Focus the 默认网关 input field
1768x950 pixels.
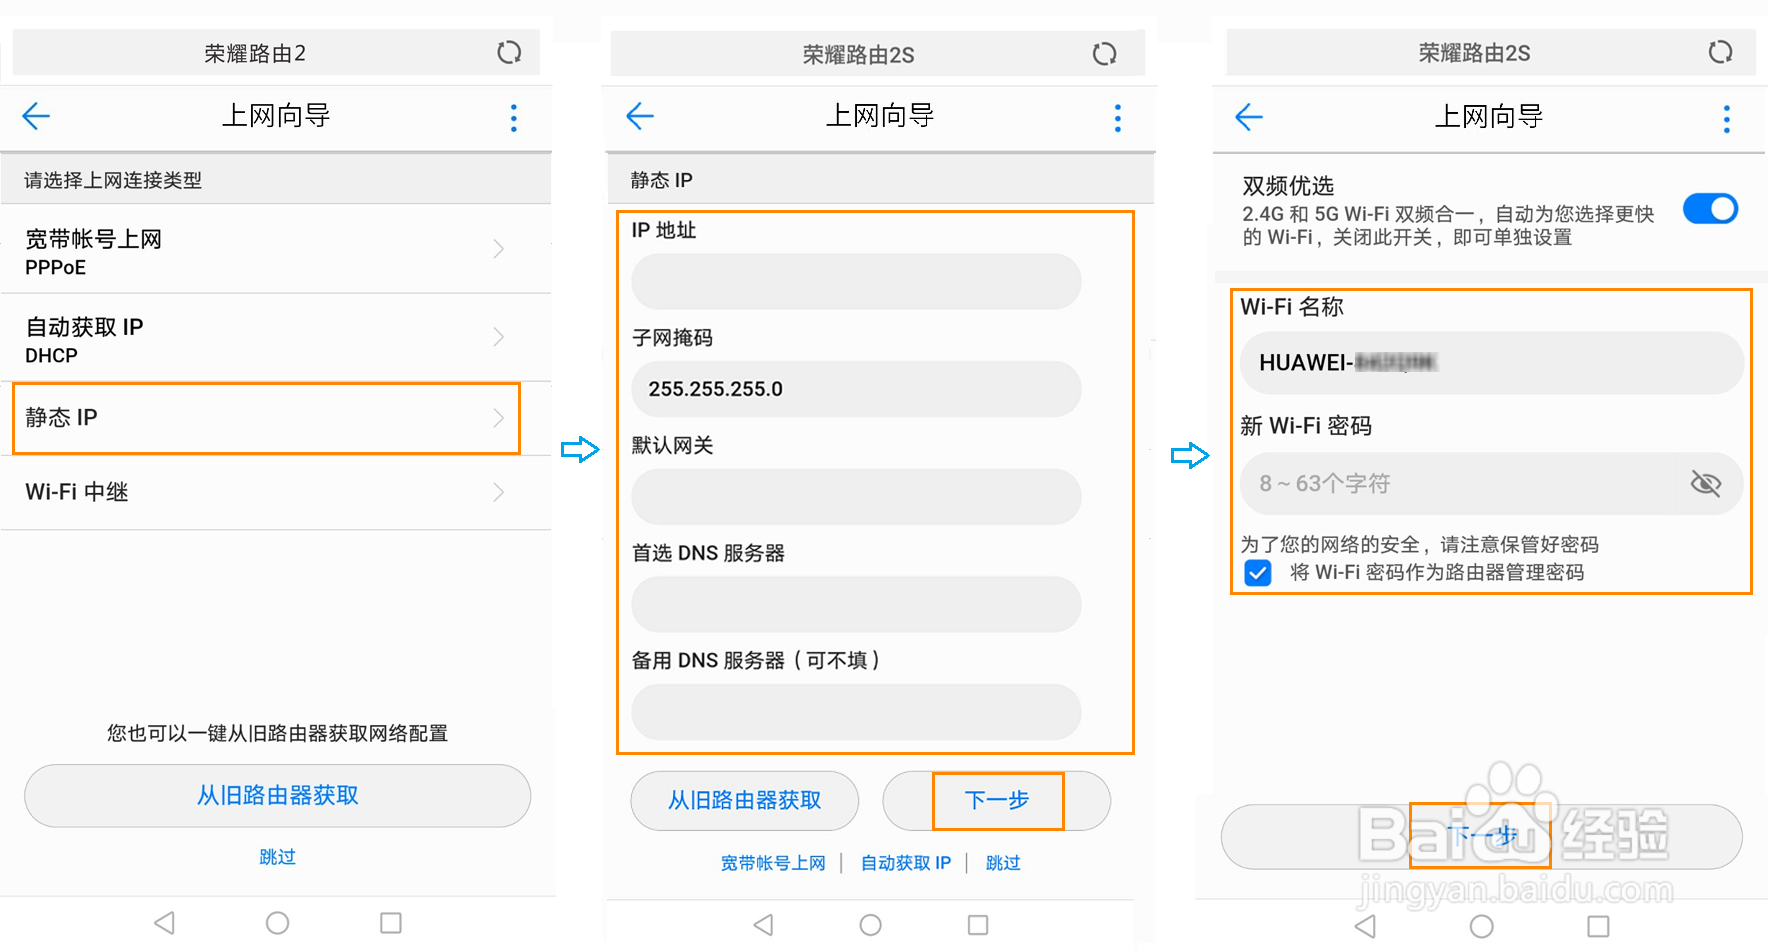(856, 497)
